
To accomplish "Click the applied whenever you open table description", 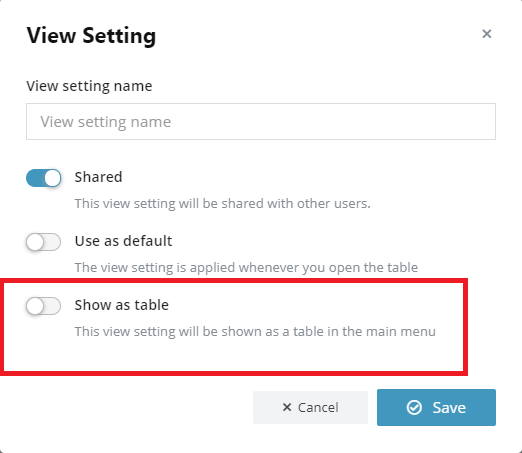I will click(x=246, y=267).
